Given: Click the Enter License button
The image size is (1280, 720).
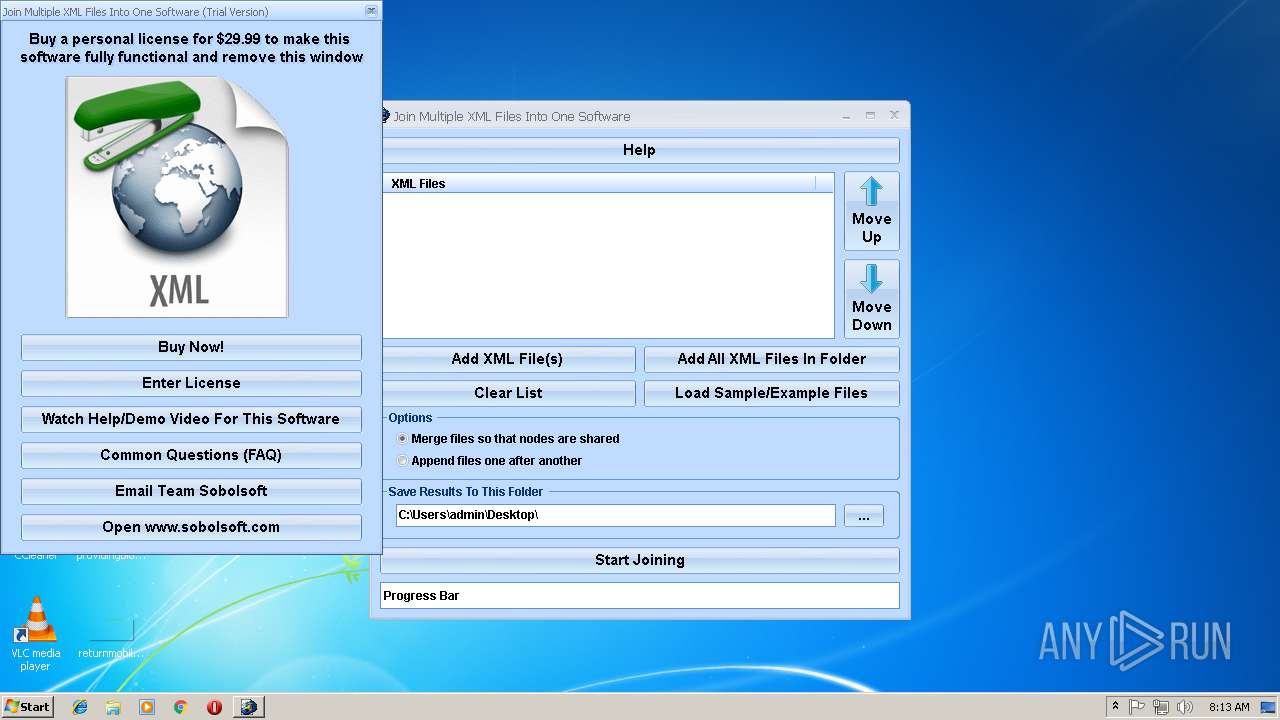Looking at the screenshot, I should (191, 383).
